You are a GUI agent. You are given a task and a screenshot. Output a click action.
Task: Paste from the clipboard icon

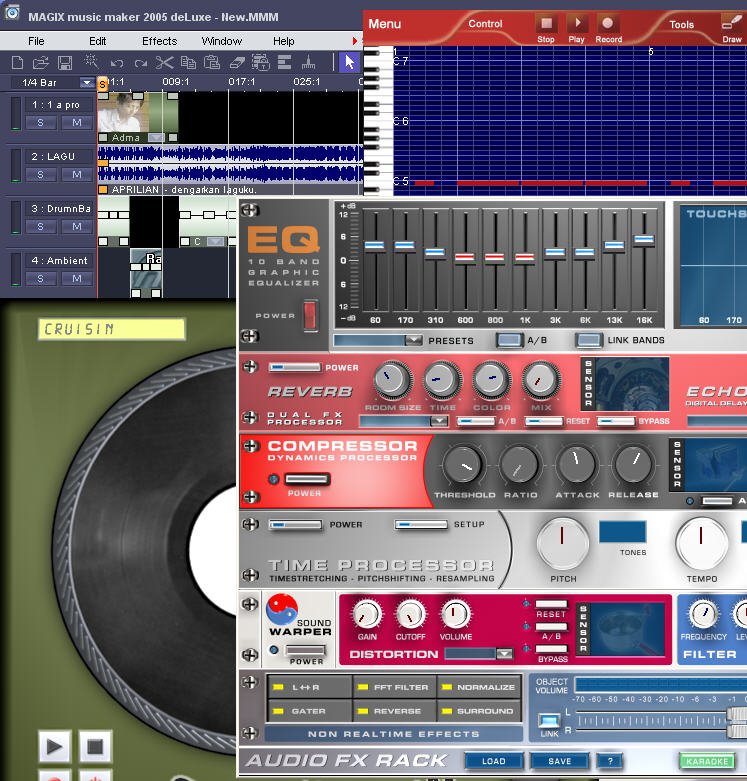click(x=212, y=62)
